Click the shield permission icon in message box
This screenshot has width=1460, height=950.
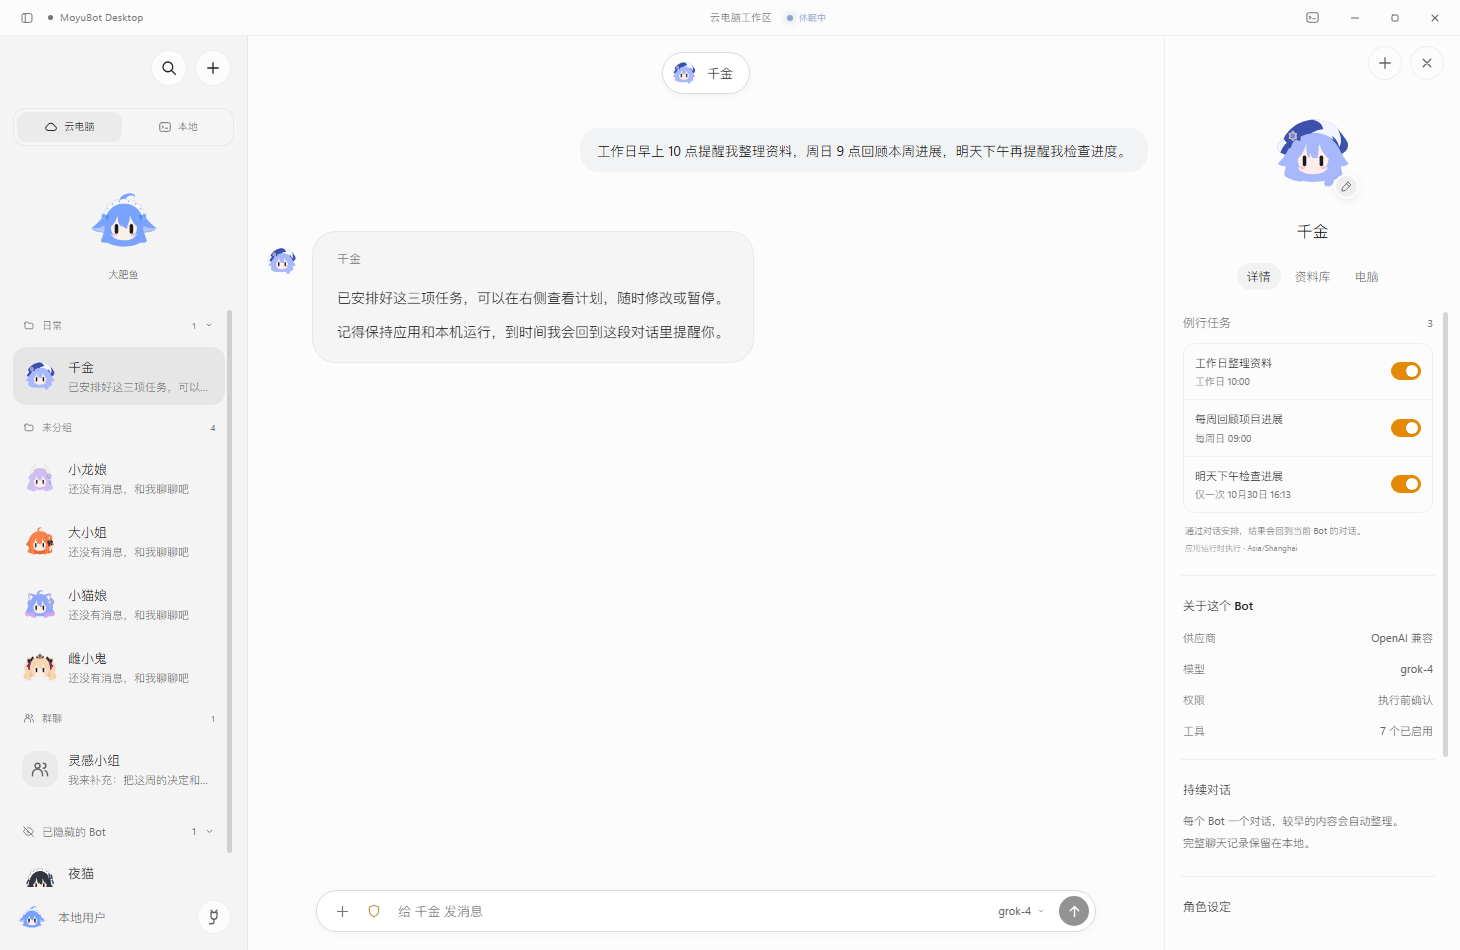tap(374, 911)
